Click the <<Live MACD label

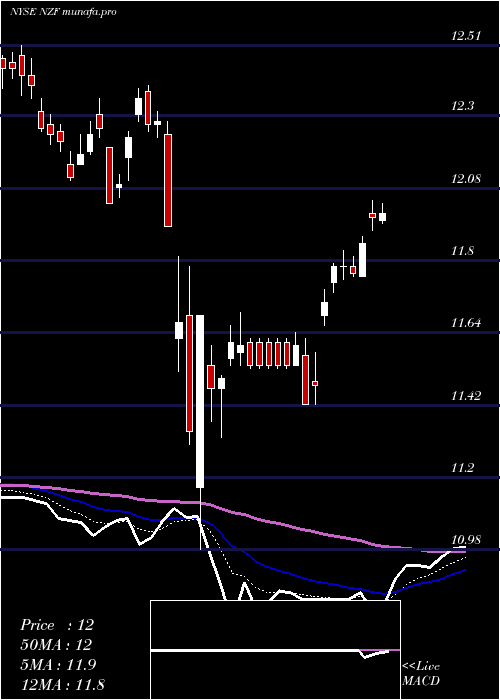point(421,673)
